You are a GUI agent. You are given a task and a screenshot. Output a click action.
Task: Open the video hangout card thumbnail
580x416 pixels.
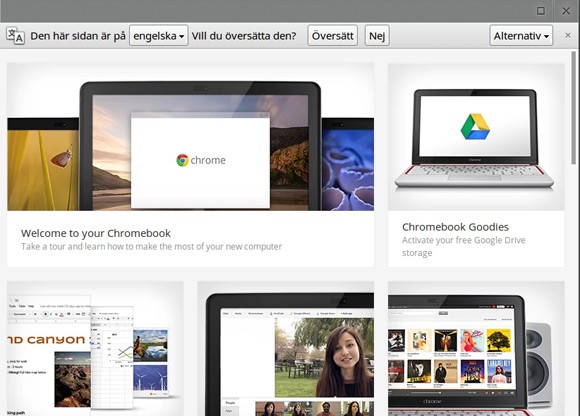coord(286,348)
